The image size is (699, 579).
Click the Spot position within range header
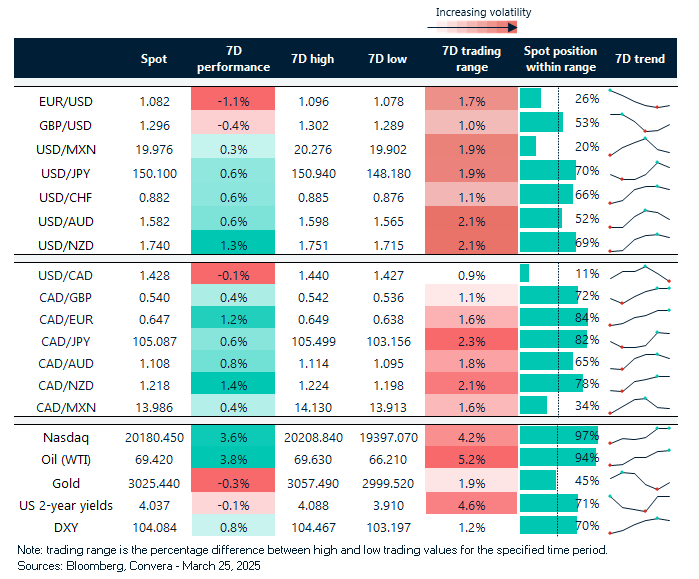click(560, 59)
